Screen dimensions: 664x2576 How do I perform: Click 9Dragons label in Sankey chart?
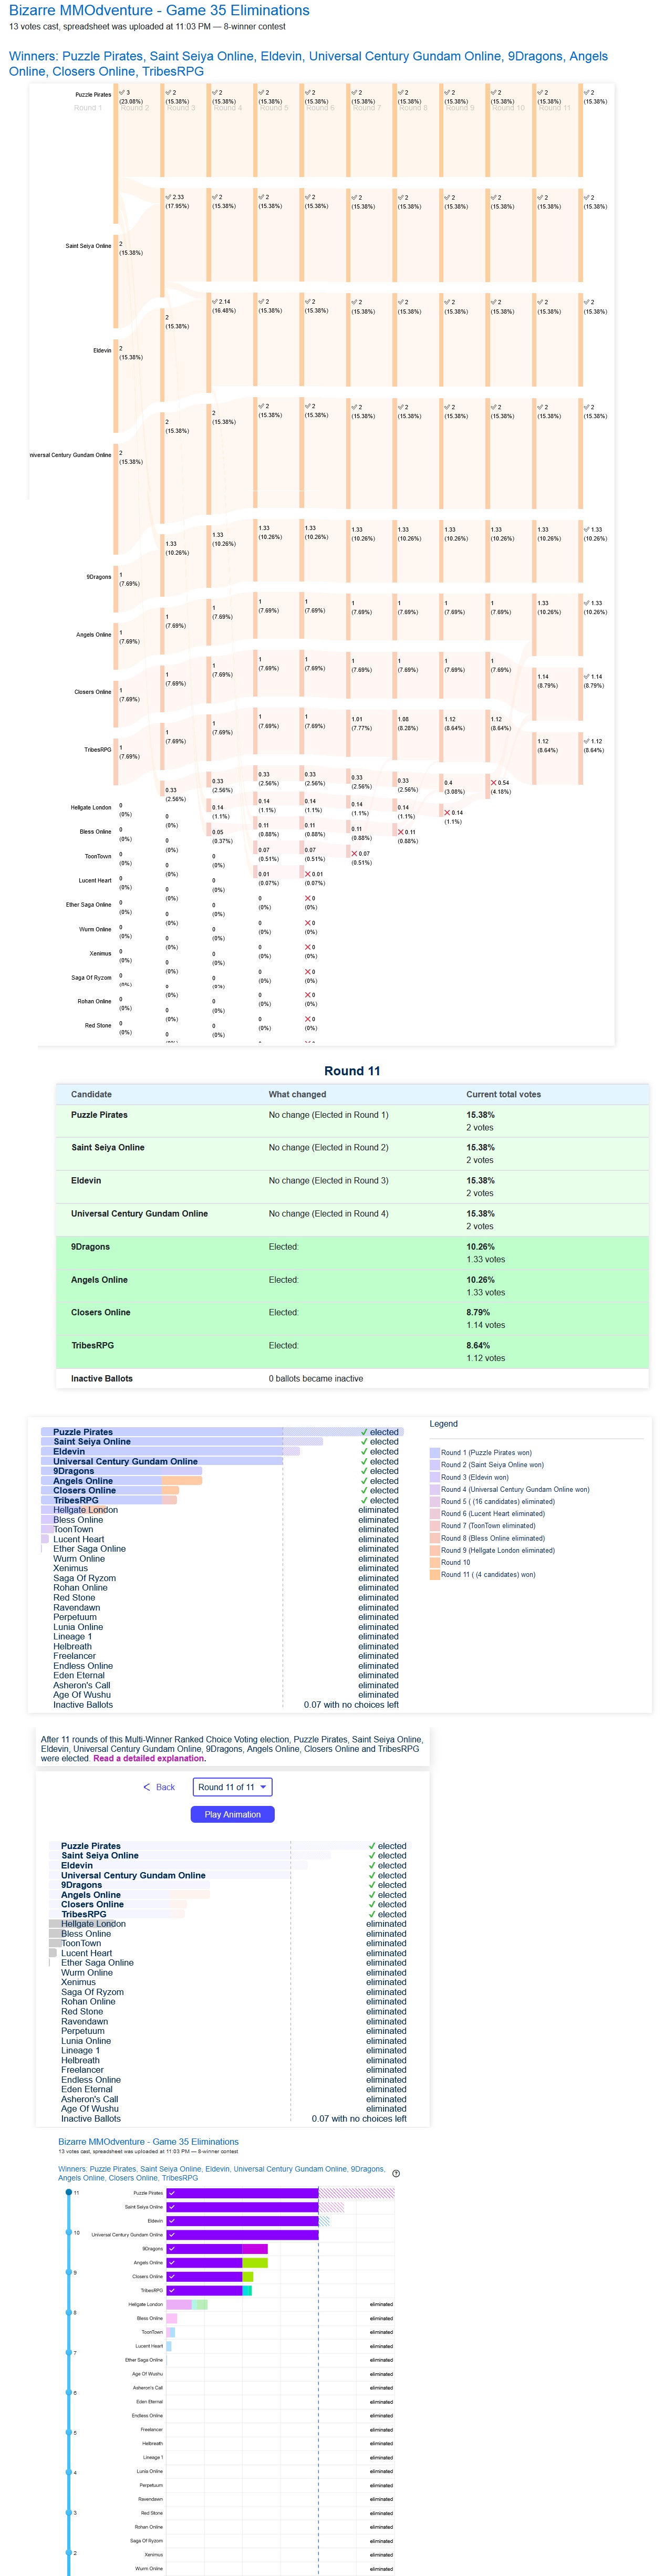pyautogui.click(x=99, y=577)
